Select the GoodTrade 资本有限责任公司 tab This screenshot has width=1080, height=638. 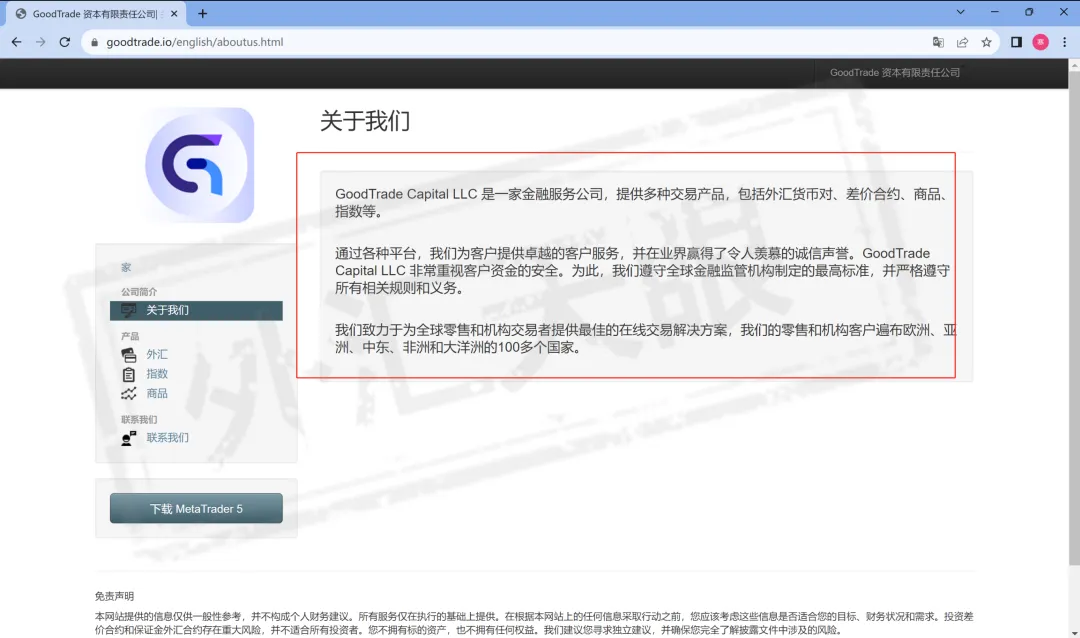coord(95,14)
